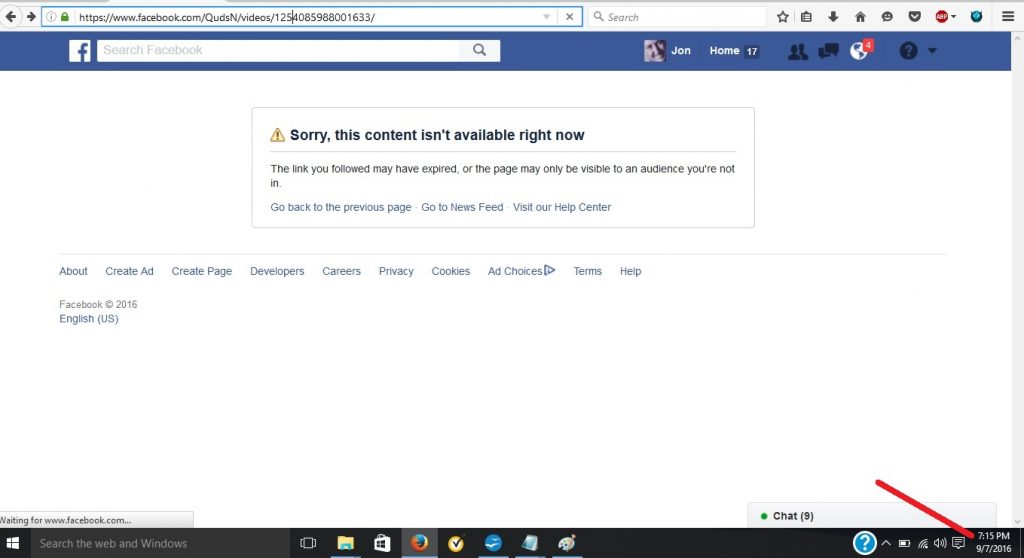Click the Facebook logo

coord(80,50)
